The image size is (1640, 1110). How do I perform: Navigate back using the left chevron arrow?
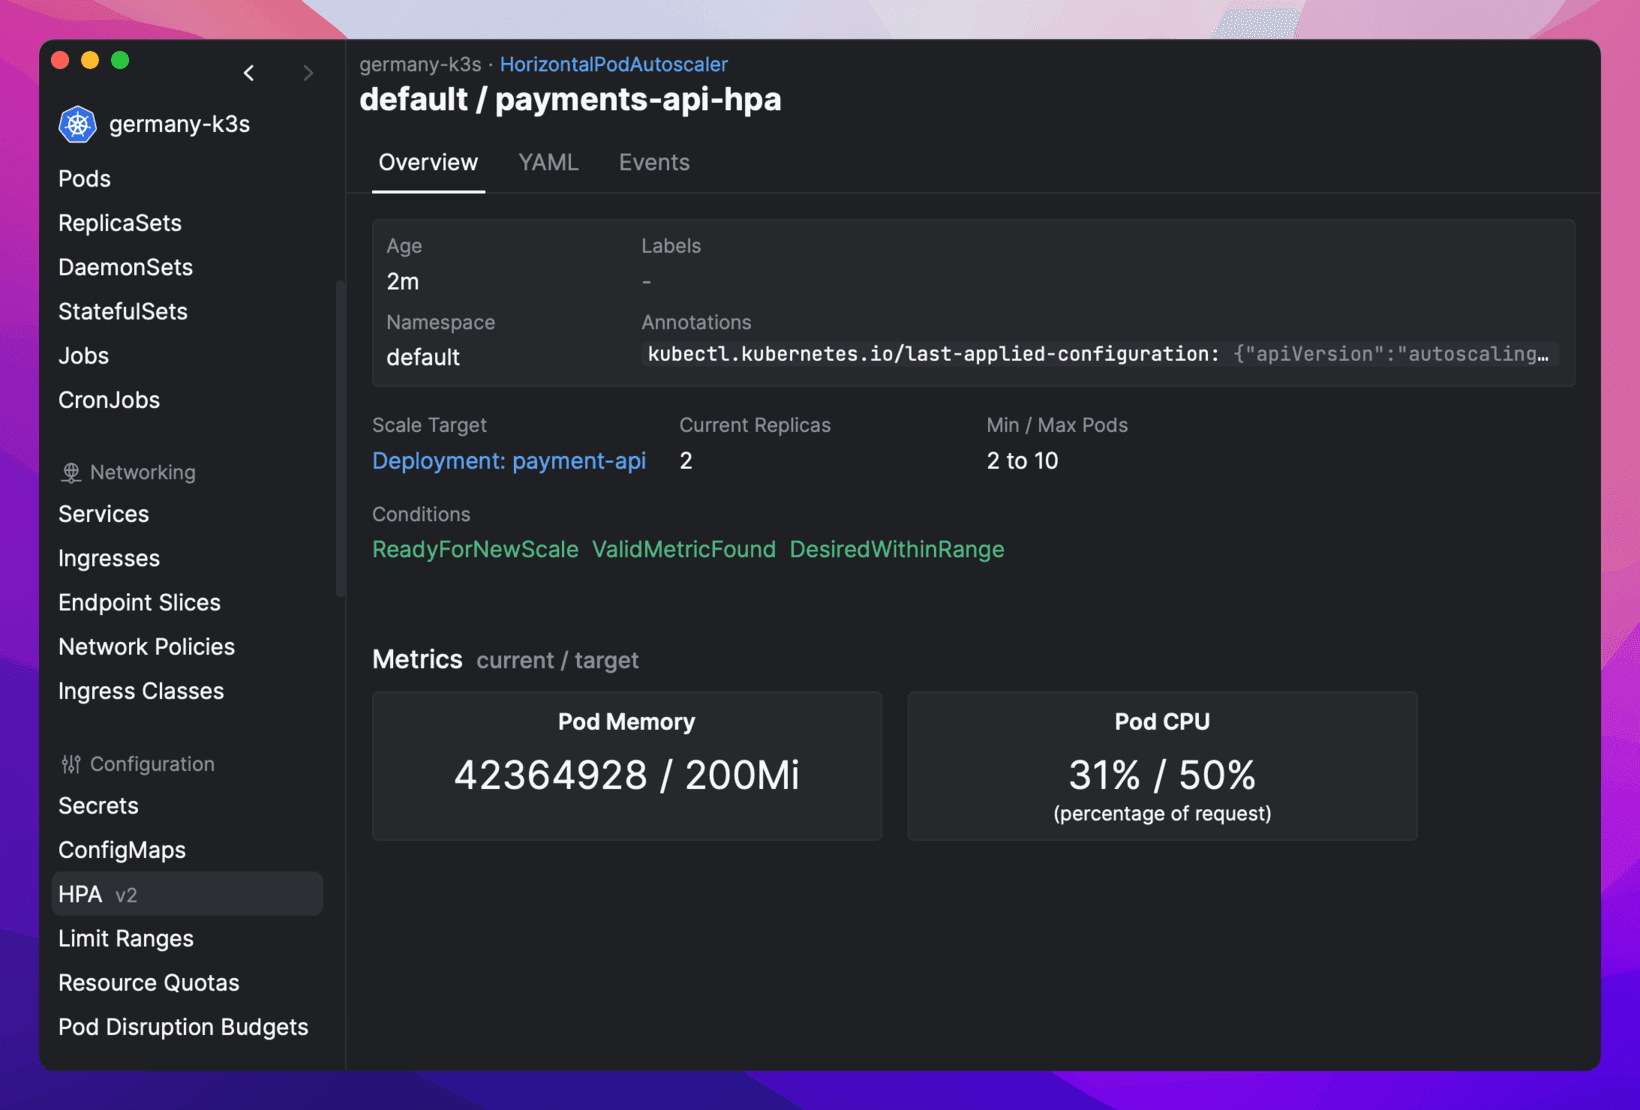pyautogui.click(x=249, y=72)
